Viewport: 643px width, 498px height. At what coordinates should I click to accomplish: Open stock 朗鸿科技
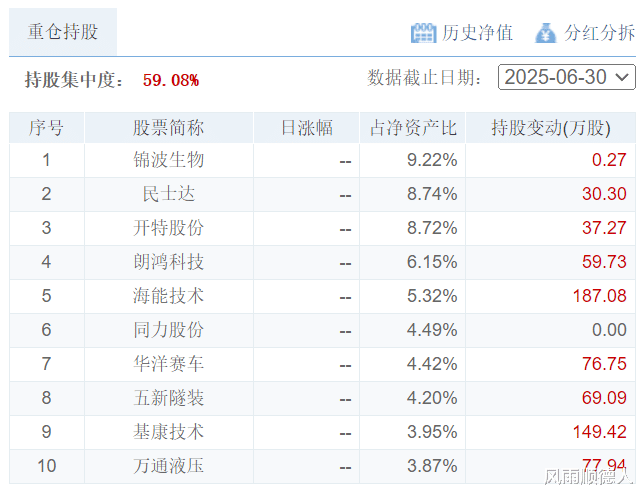pos(169,262)
